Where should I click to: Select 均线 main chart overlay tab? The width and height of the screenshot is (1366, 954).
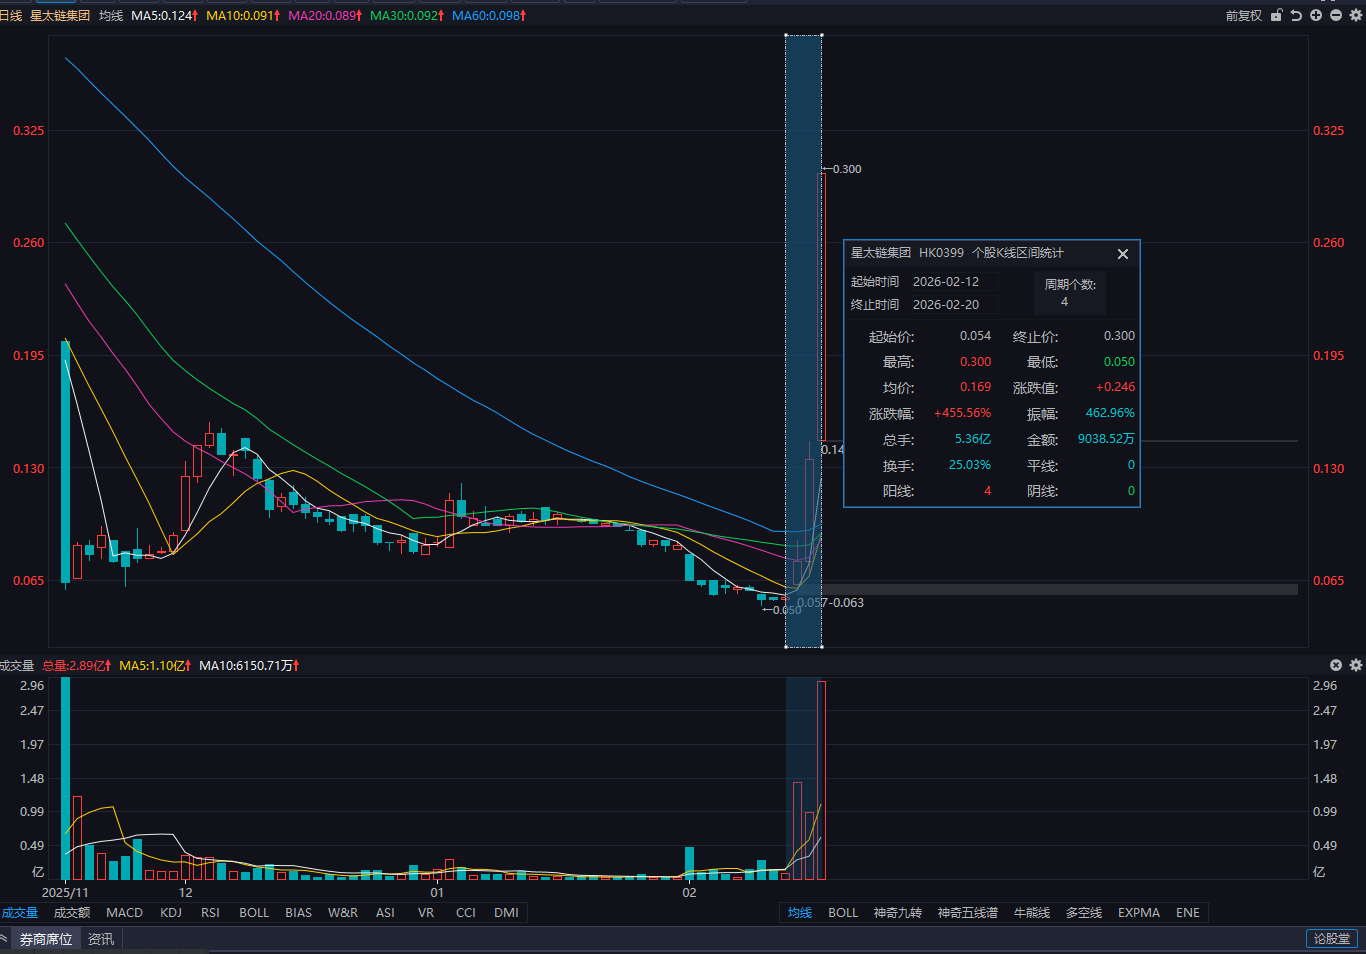800,913
